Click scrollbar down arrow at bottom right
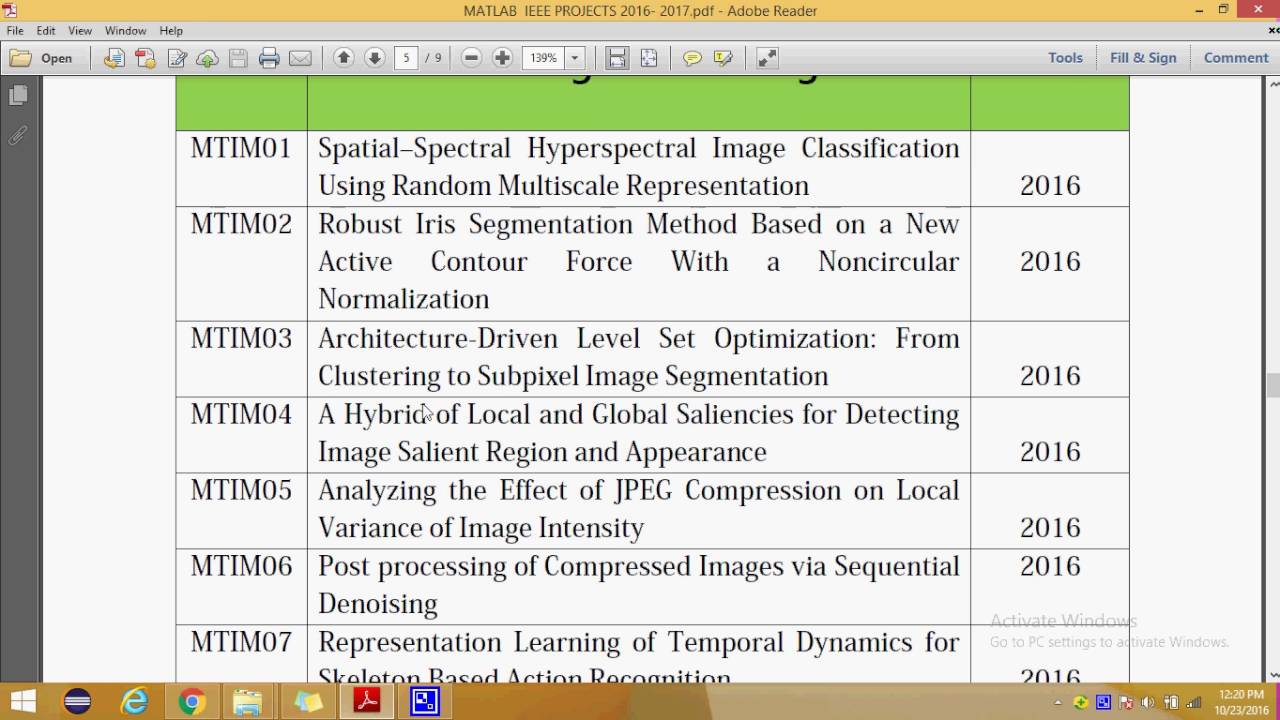This screenshot has width=1280, height=720. 1272,676
